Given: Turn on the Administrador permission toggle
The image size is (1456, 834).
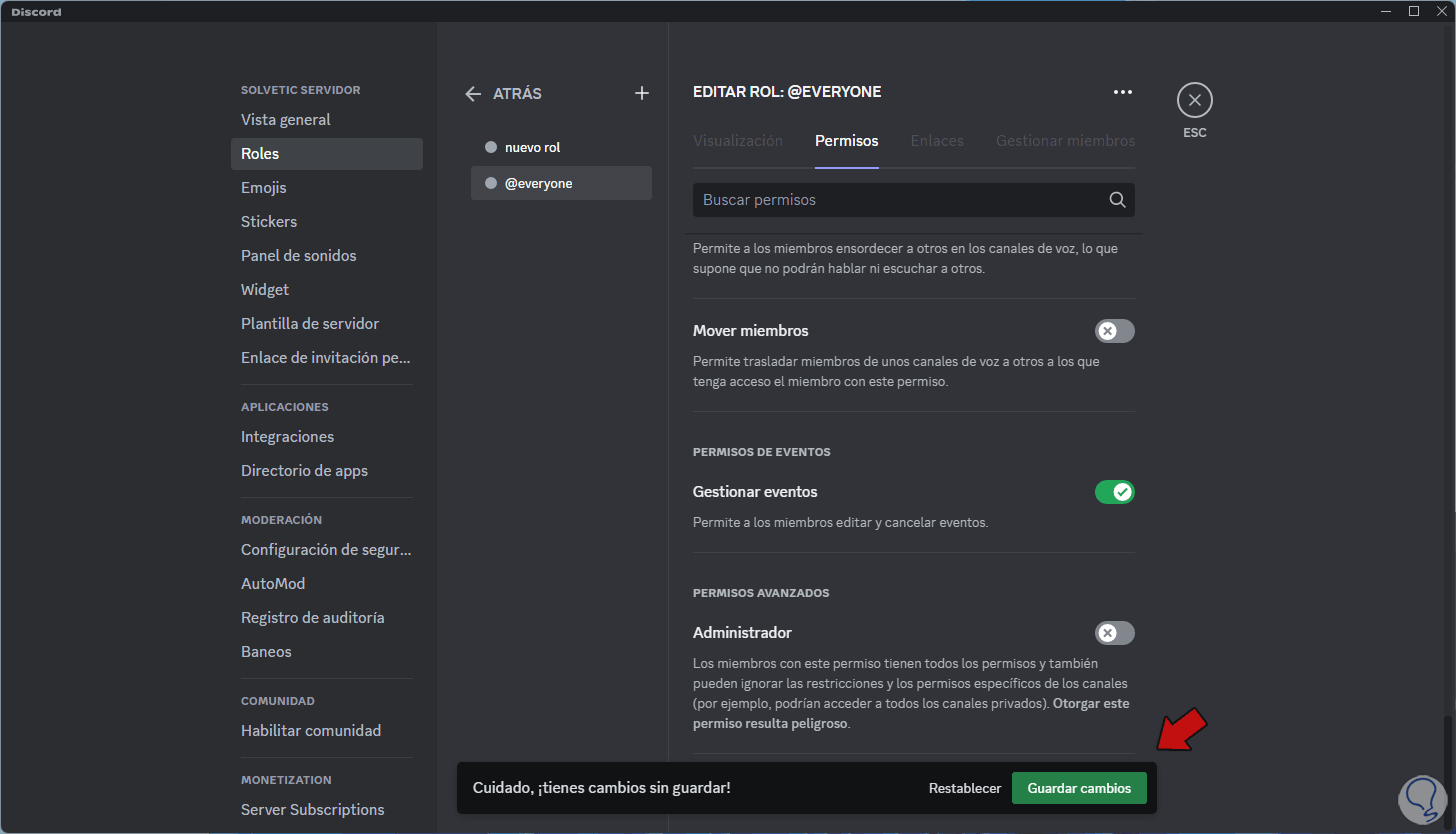Looking at the screenshot, I should [x=1114, y=633].
